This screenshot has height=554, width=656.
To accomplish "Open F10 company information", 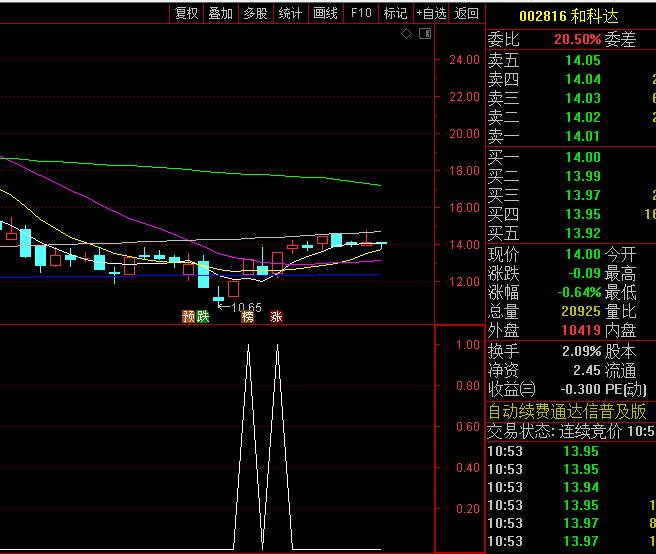I will (361, 13).
